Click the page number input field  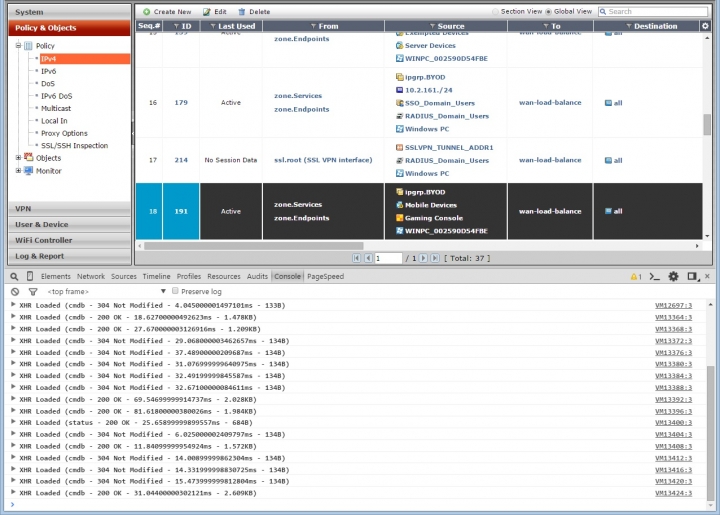click(388, 258)
